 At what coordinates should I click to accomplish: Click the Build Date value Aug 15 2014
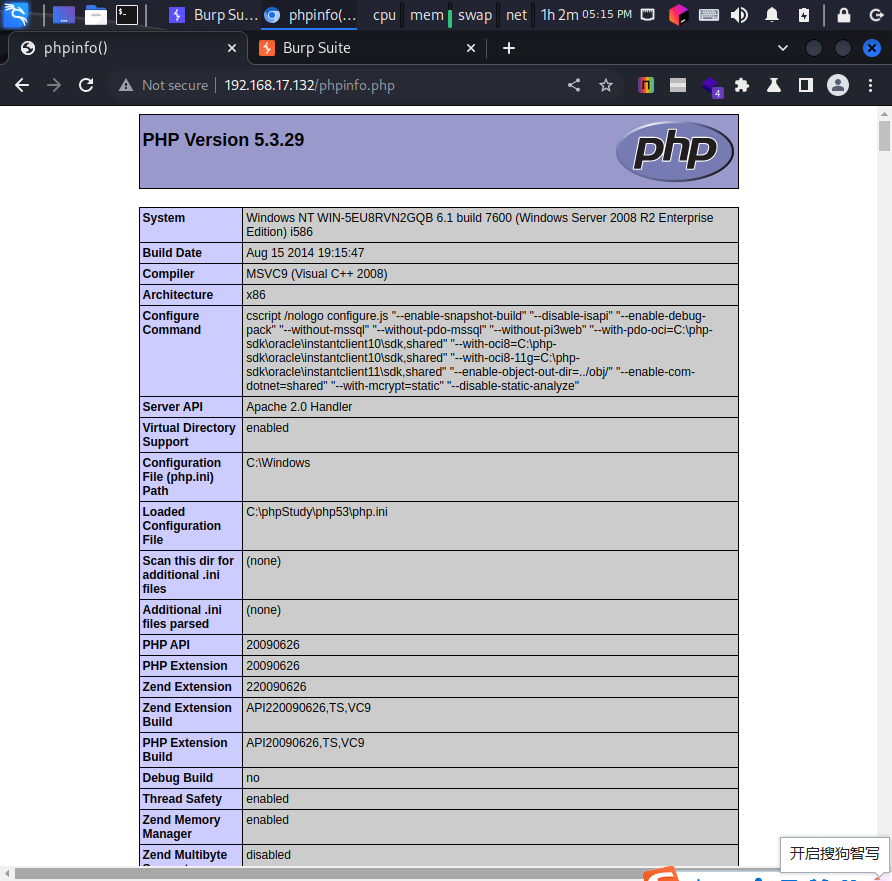click(305, 253)
